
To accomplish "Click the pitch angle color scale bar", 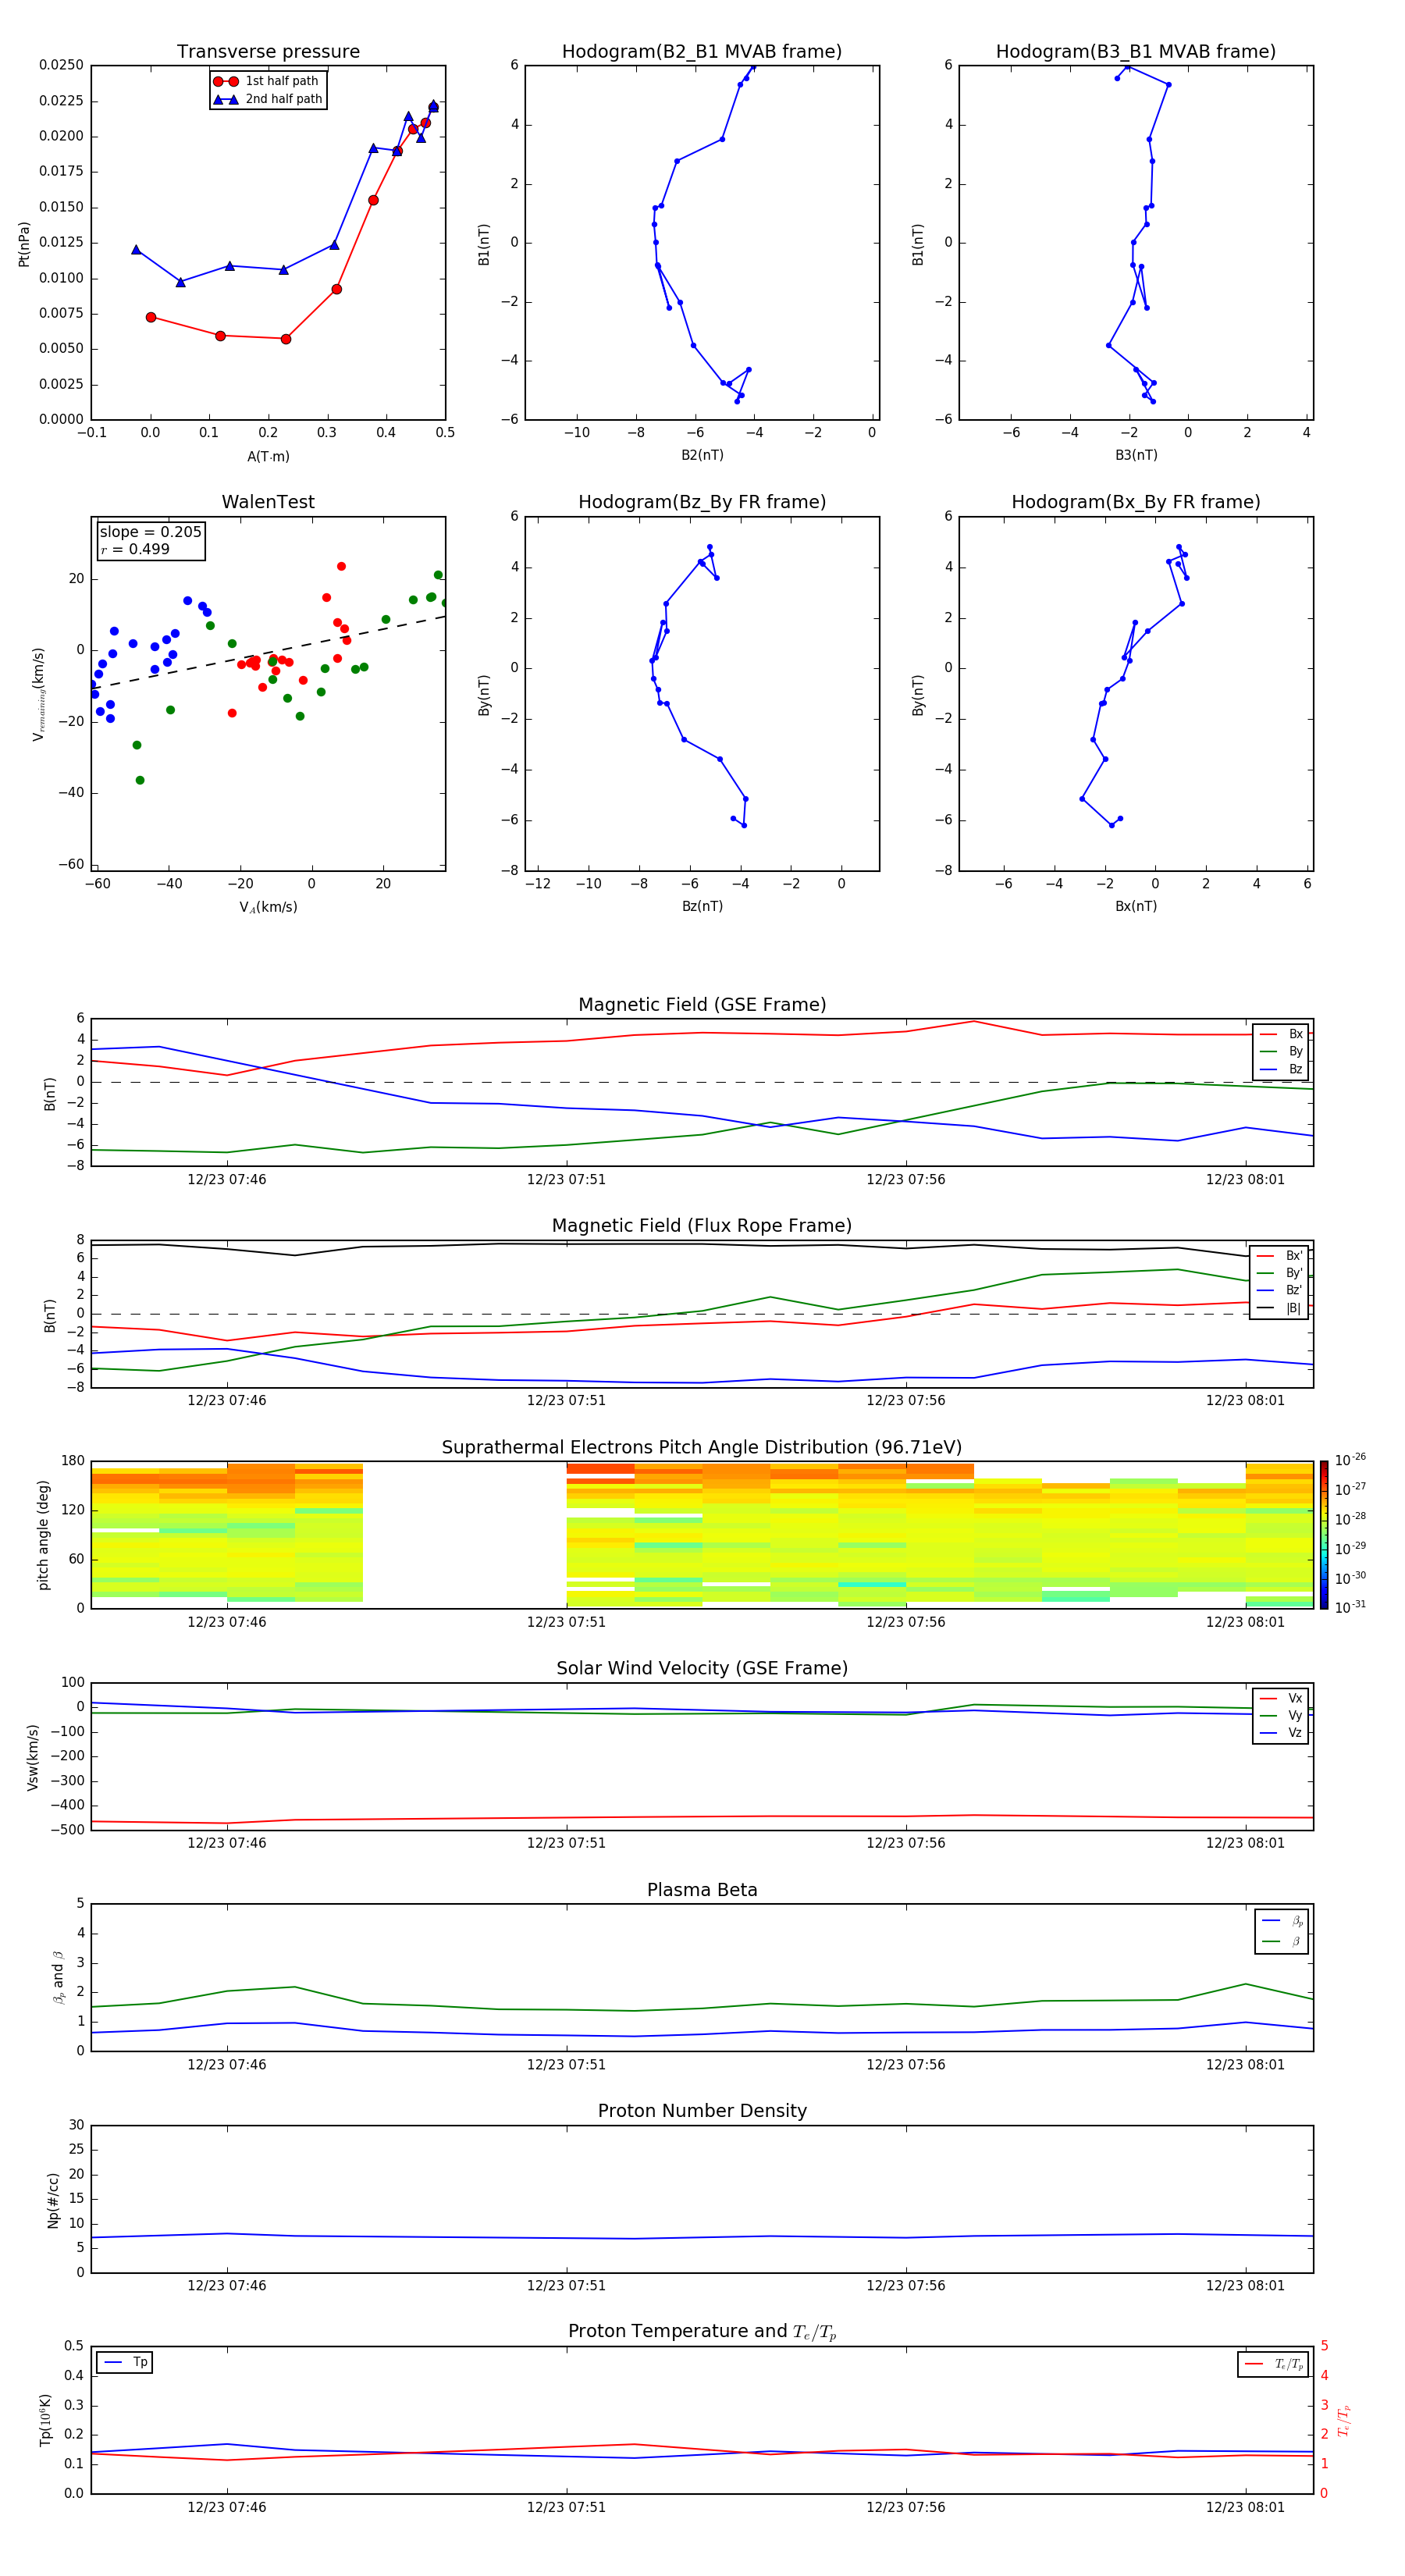I will click(x=1324, y=1535).
